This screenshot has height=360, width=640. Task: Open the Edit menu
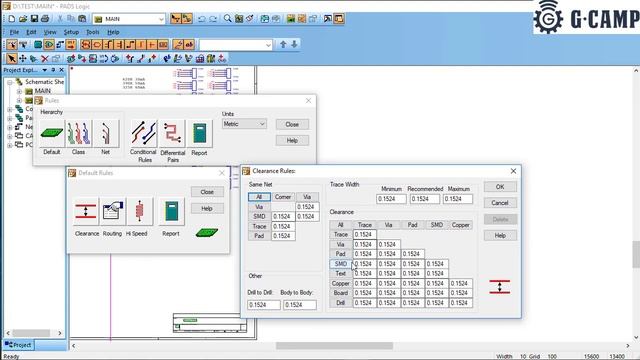(31, 32)
